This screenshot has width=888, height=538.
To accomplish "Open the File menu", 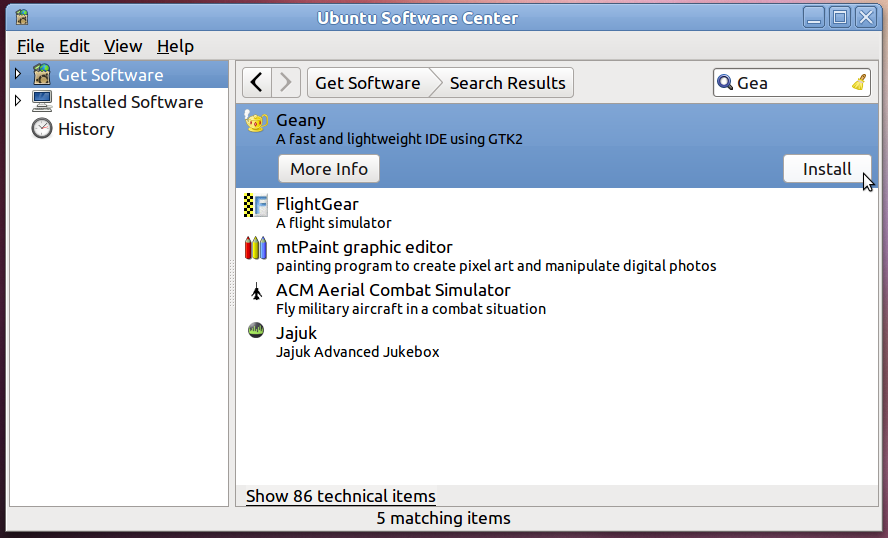I will [30, 46].
